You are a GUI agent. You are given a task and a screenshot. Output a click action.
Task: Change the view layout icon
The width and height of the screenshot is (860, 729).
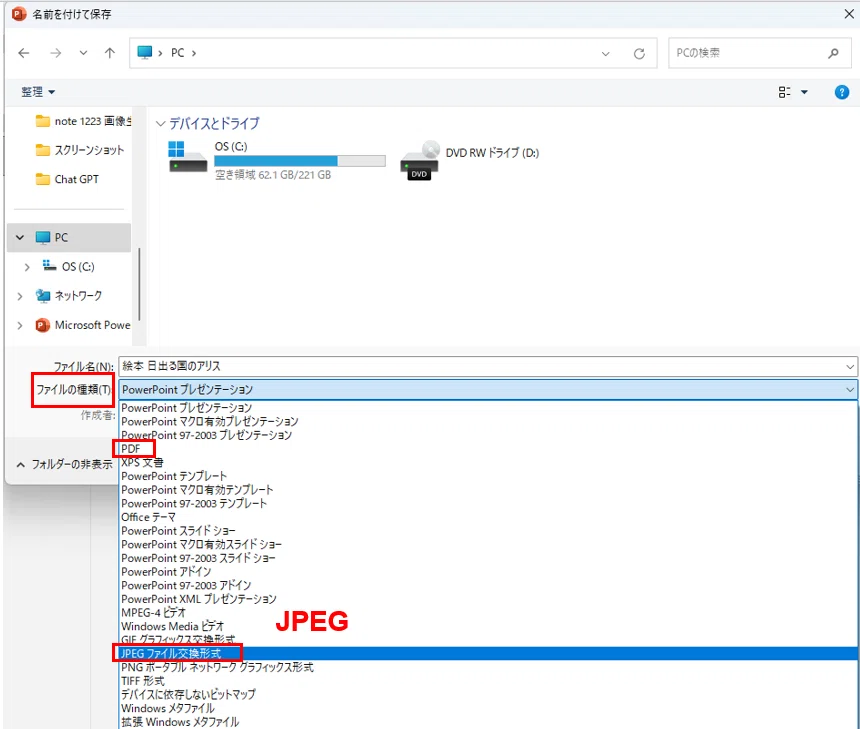point(785,92)
